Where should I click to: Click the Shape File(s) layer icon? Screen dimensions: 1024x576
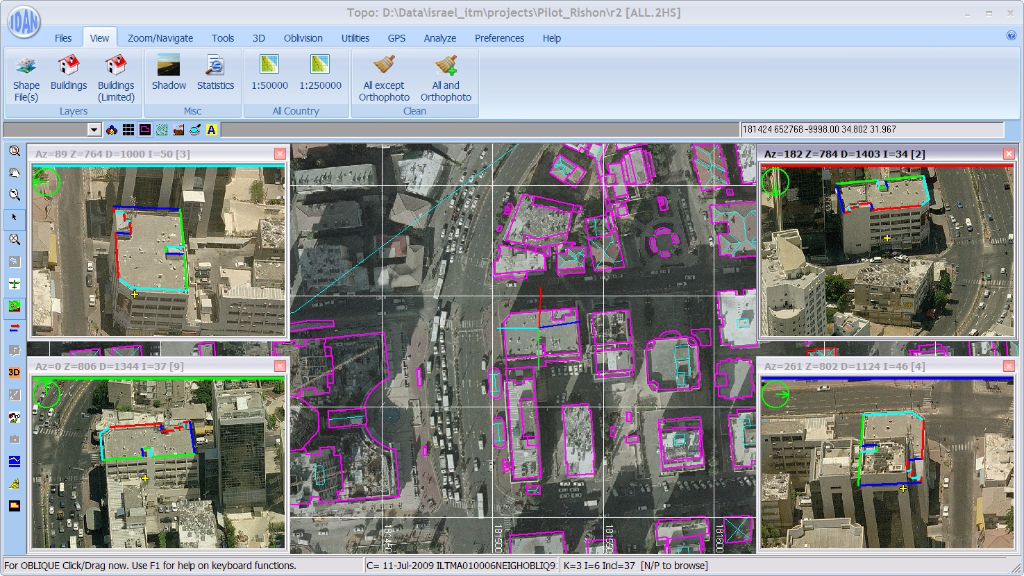[26, 66]
